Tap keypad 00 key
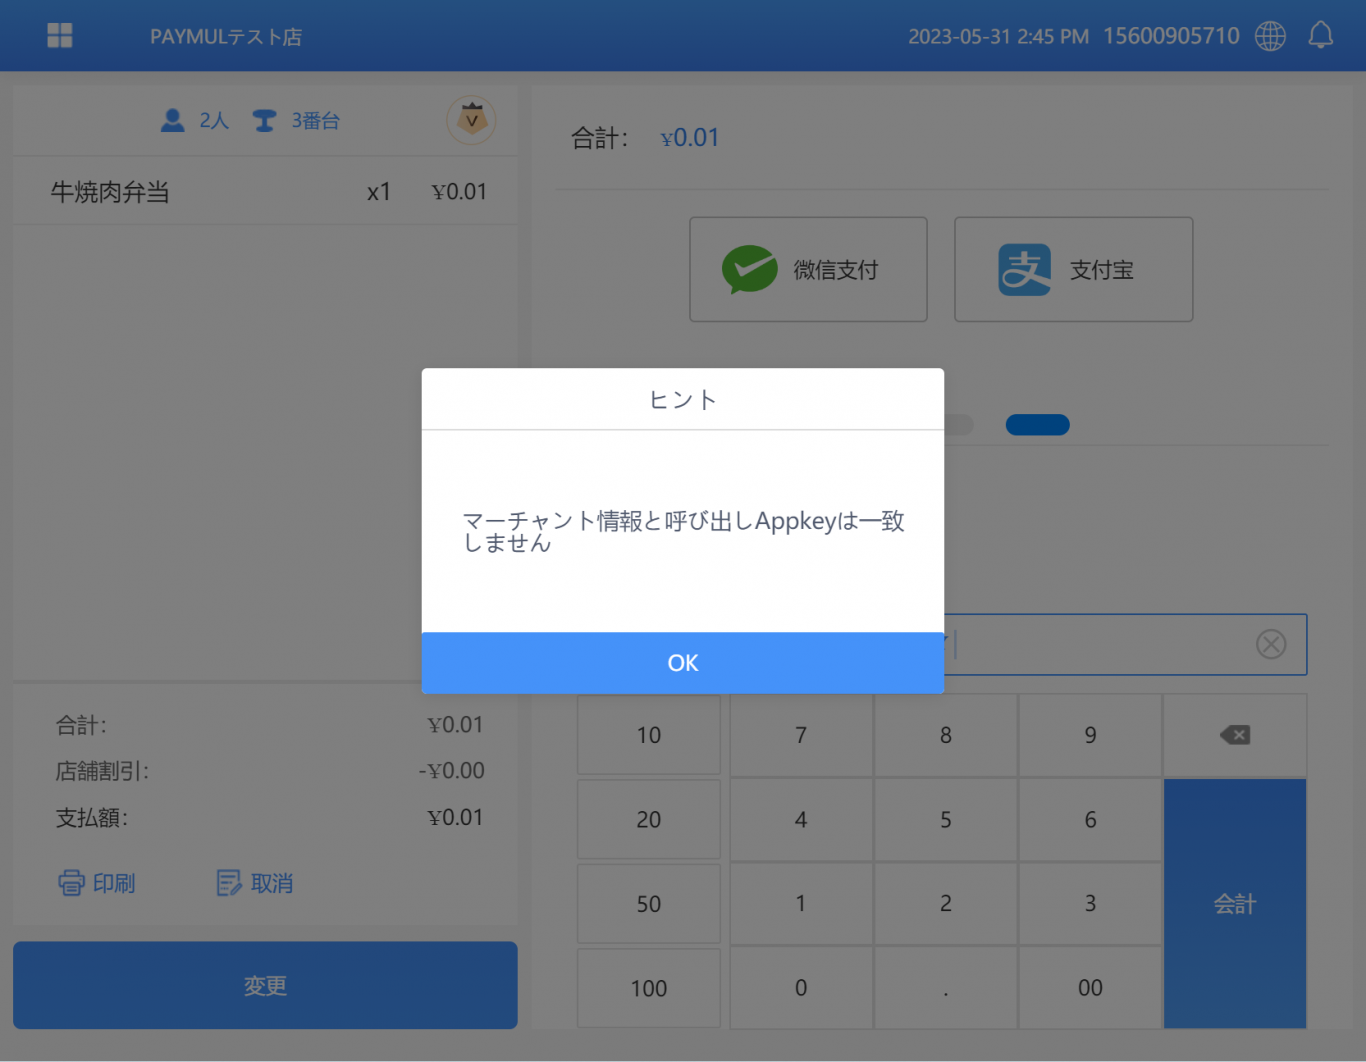Screen dimensions: 1366x1062 pos(1090,988)
